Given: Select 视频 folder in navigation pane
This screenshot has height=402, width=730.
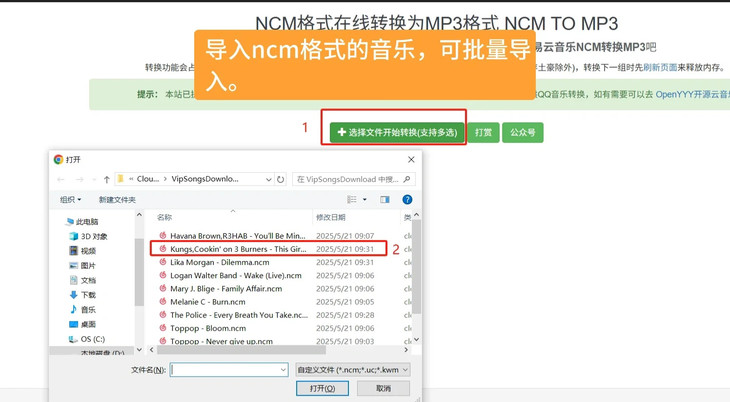Looking at the screenshot, I should (x=83, y=251).
